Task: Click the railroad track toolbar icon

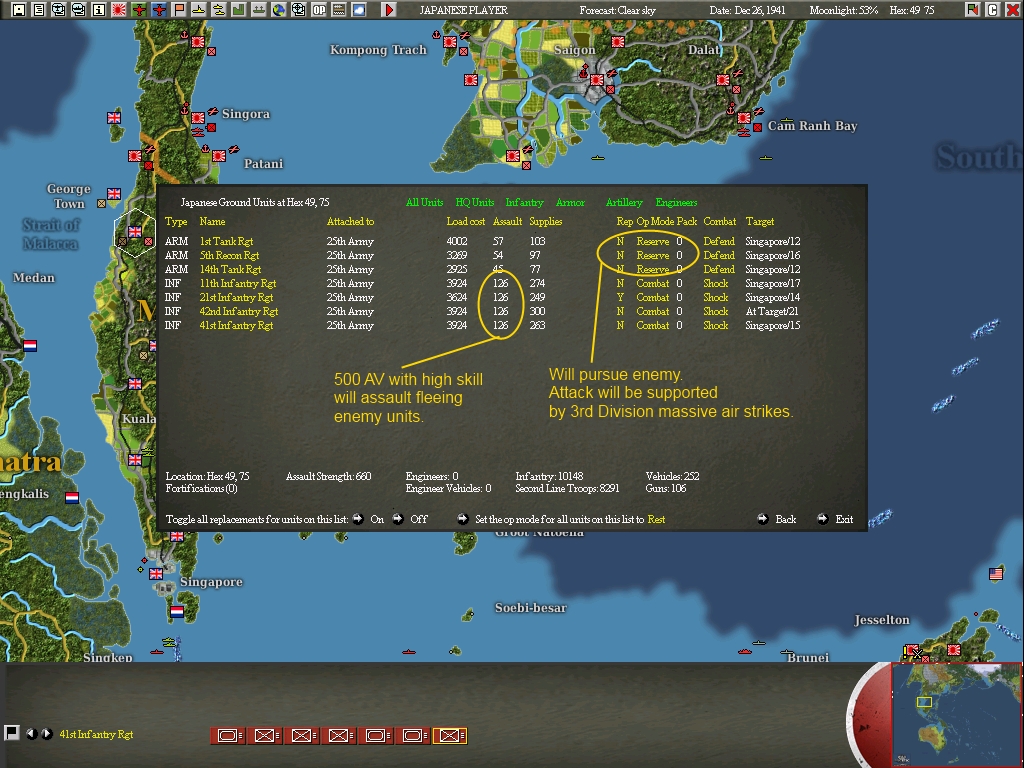Action: [339, 10]
